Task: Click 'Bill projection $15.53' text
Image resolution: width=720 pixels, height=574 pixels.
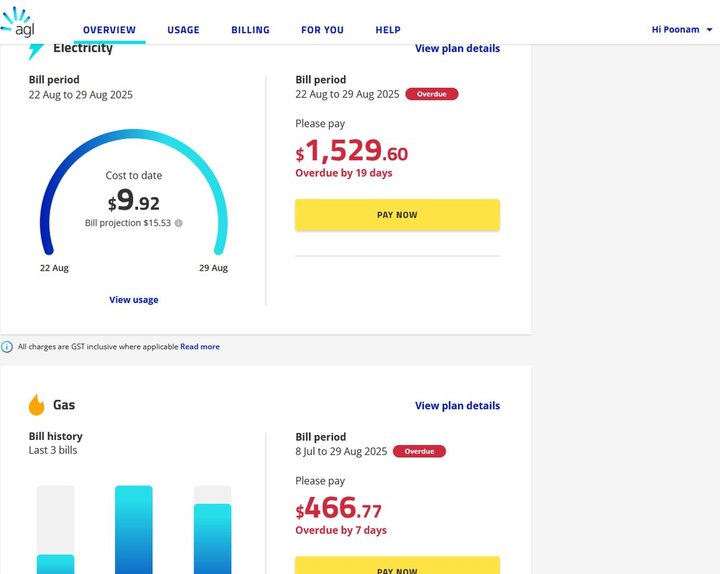Action: tap(128, 223)
